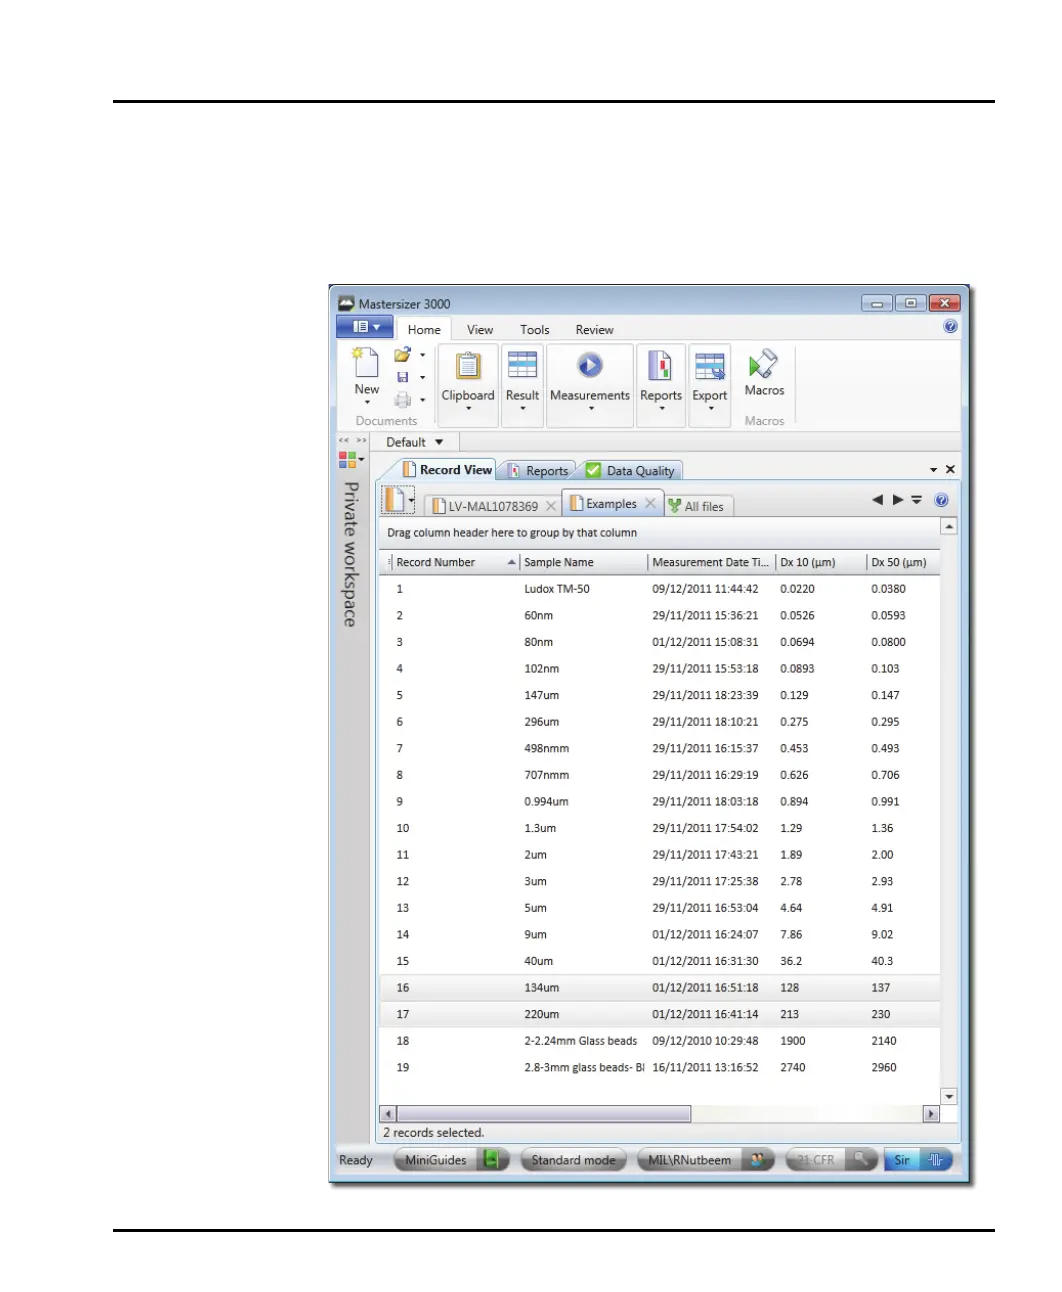Collapse the workspace panel with double arrows
Screen dimensions: 1062x1292
point(344,441)
